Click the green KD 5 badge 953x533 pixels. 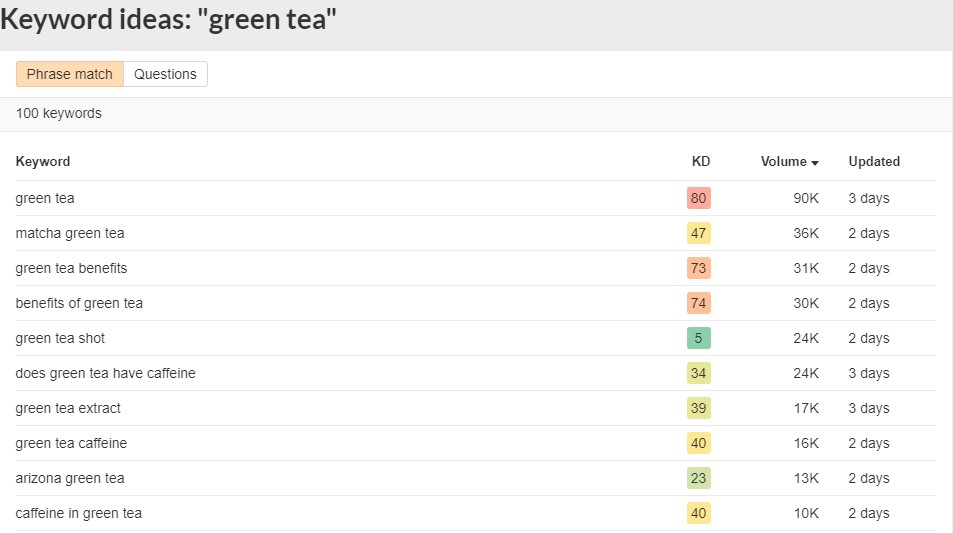(x=699, y=338)
